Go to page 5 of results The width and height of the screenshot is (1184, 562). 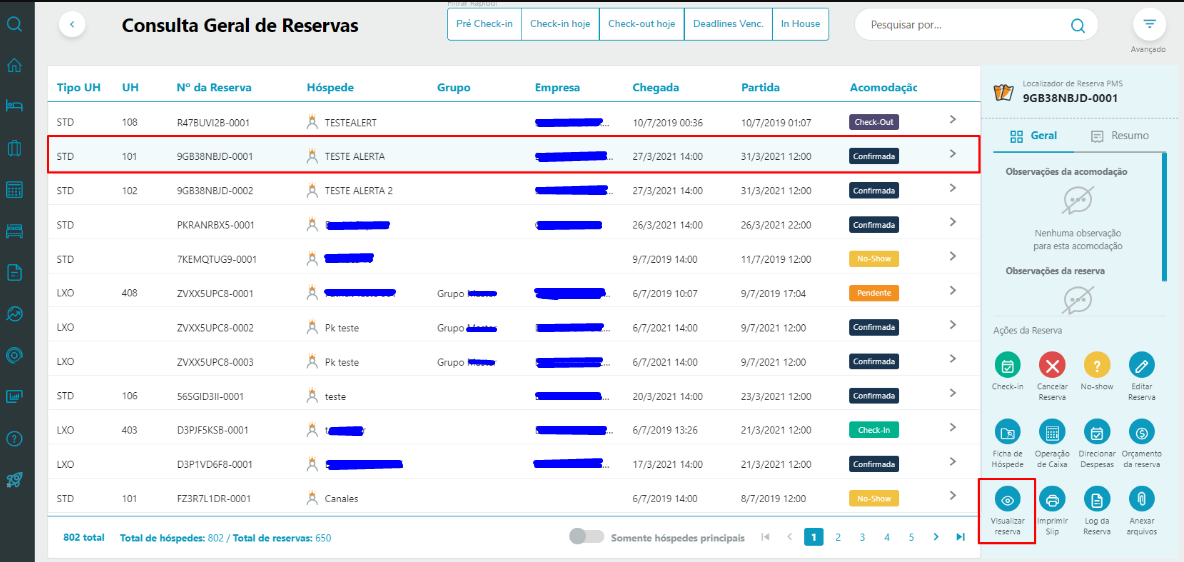click(911, 537)
